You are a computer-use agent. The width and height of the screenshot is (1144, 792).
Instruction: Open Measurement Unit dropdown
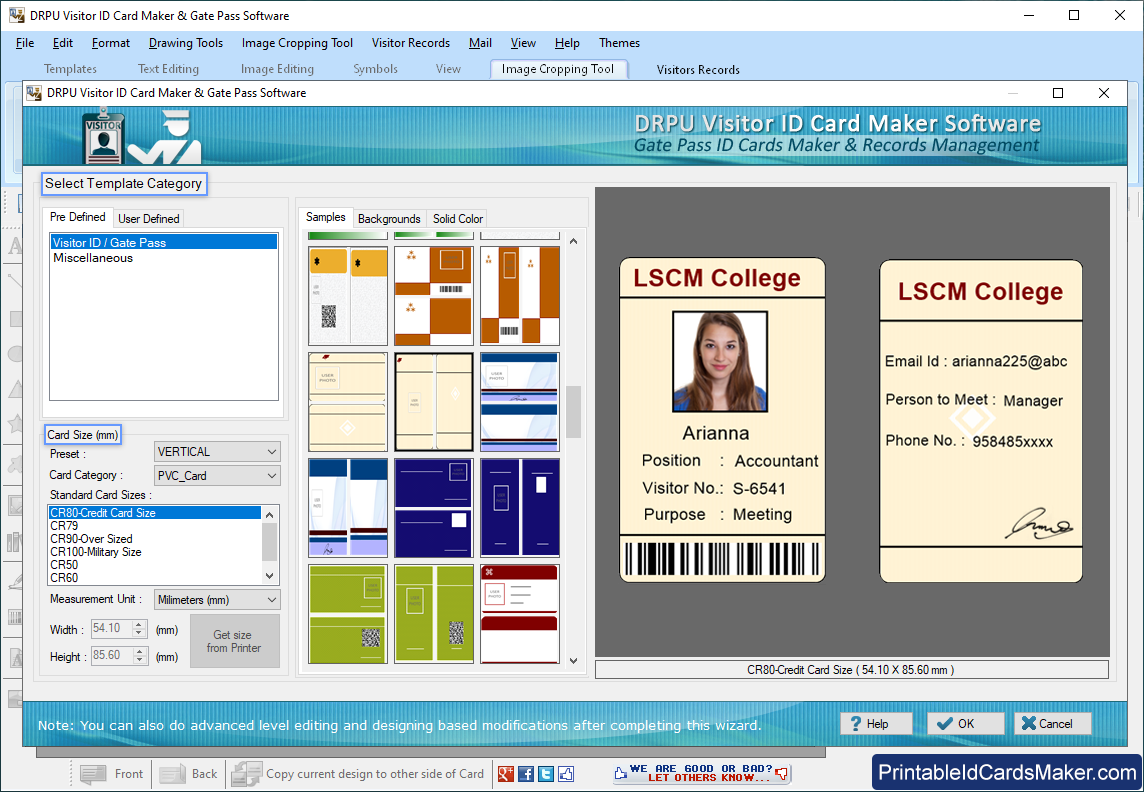(217, 599)
